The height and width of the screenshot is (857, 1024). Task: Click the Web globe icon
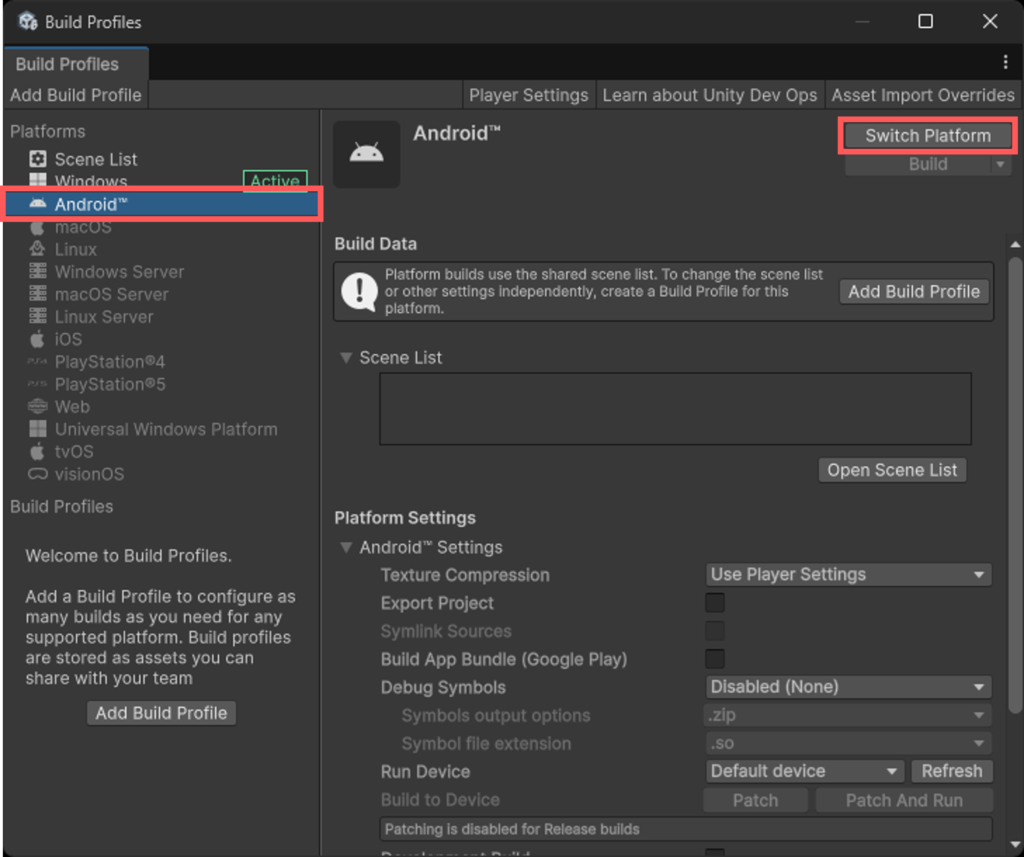click(x=38, y=407)
